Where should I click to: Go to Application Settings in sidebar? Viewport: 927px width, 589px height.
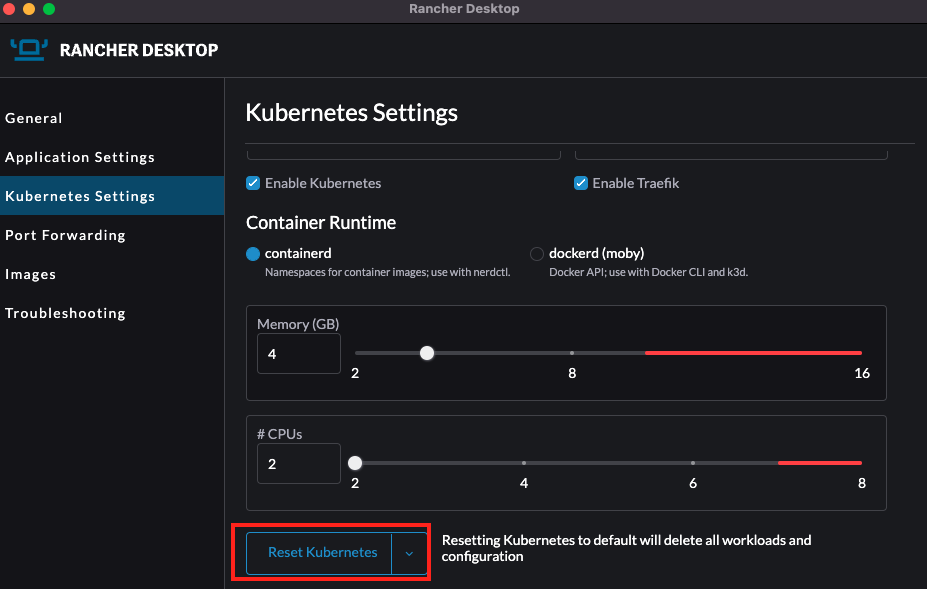click(80, 157)
